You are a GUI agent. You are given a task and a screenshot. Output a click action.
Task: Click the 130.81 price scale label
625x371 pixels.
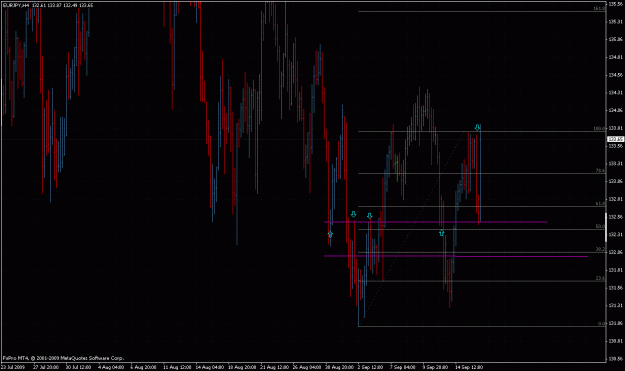[x=615, y=341]
